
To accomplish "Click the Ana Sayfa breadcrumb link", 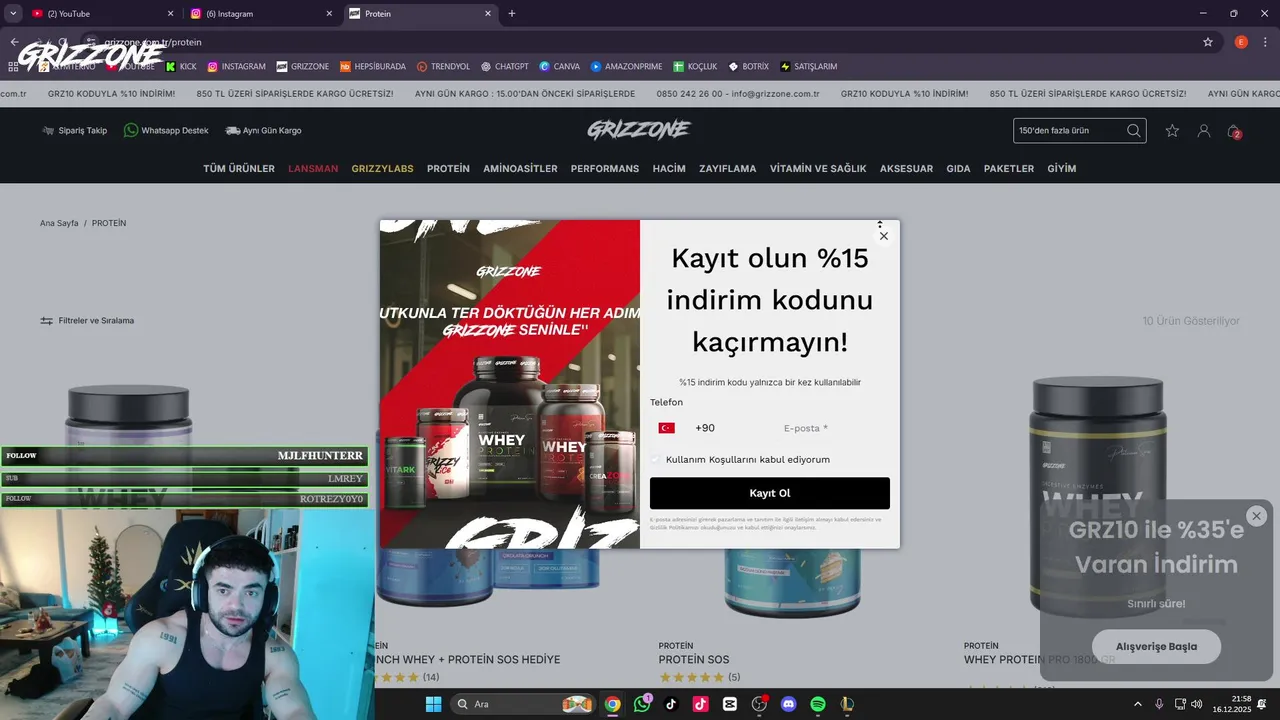I will 59,223.
